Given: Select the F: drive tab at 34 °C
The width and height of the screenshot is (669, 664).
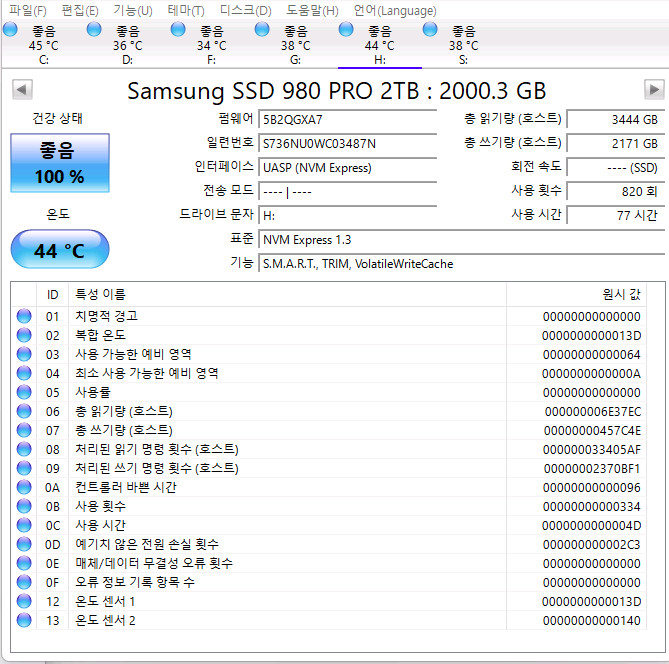Looking at the screenshot, I should coord(211,45).
